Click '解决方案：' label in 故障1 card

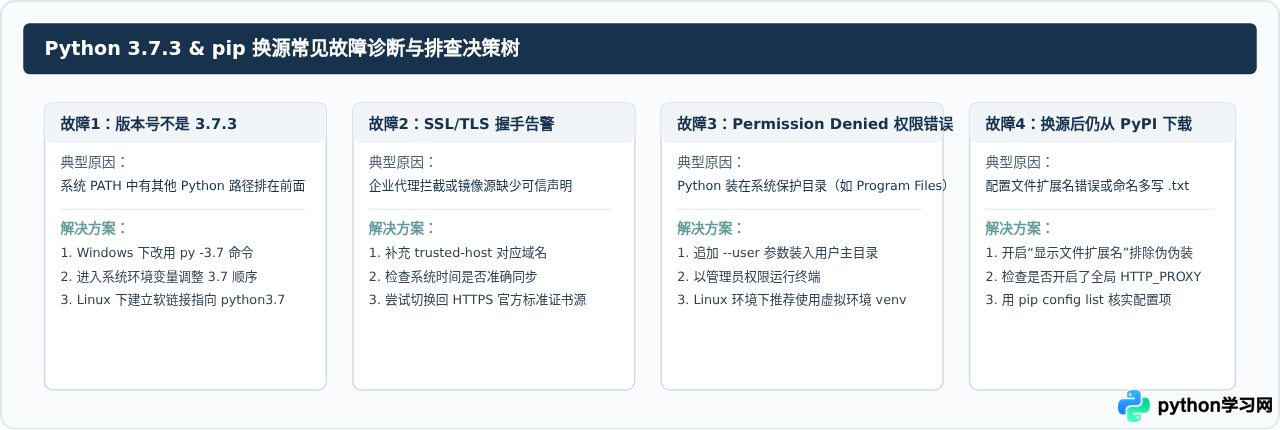93,229
